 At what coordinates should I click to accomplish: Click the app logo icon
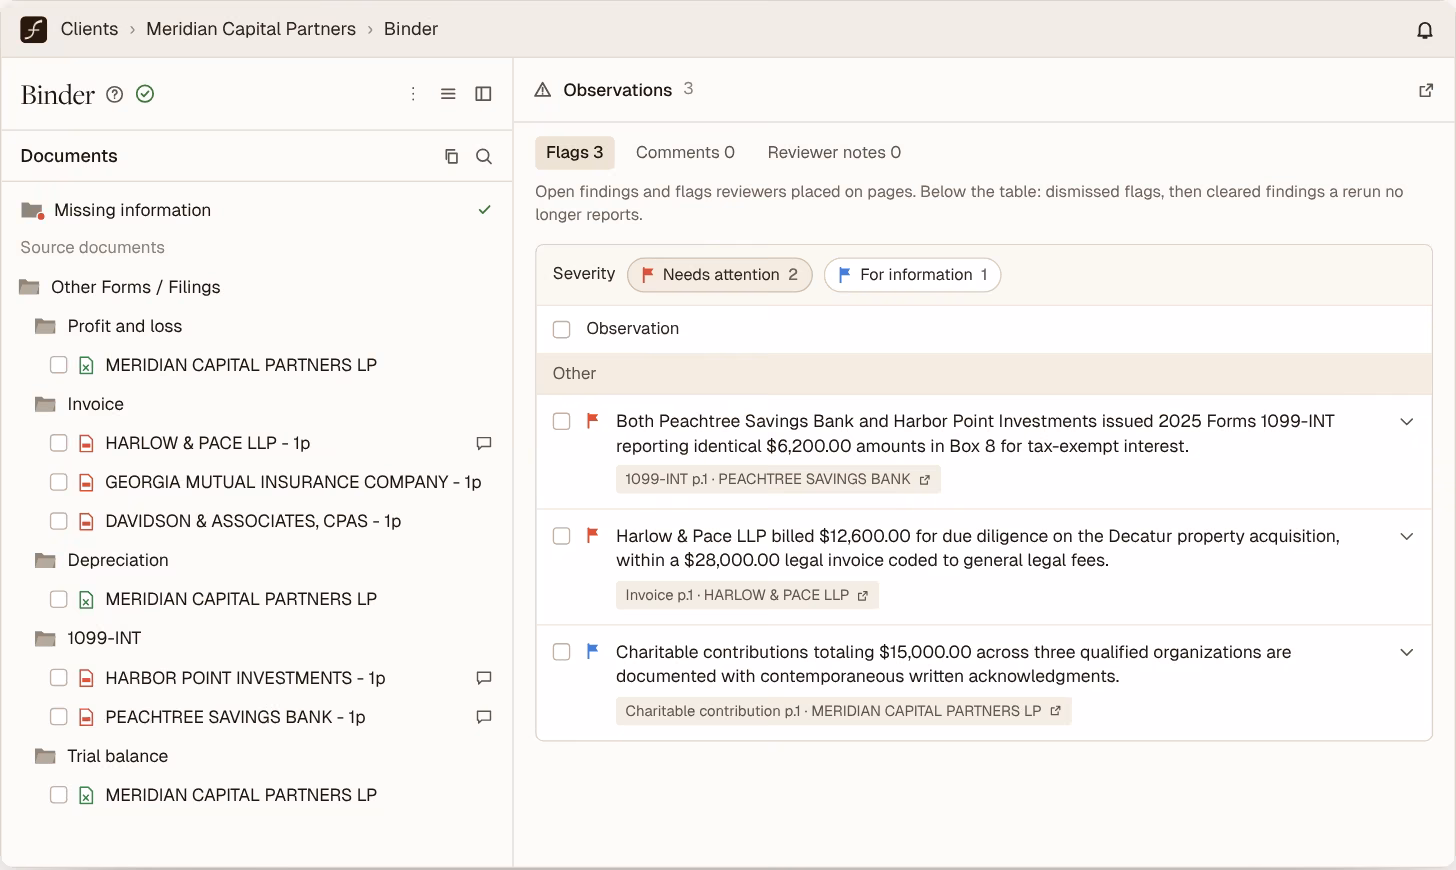[x=33, y=29]
